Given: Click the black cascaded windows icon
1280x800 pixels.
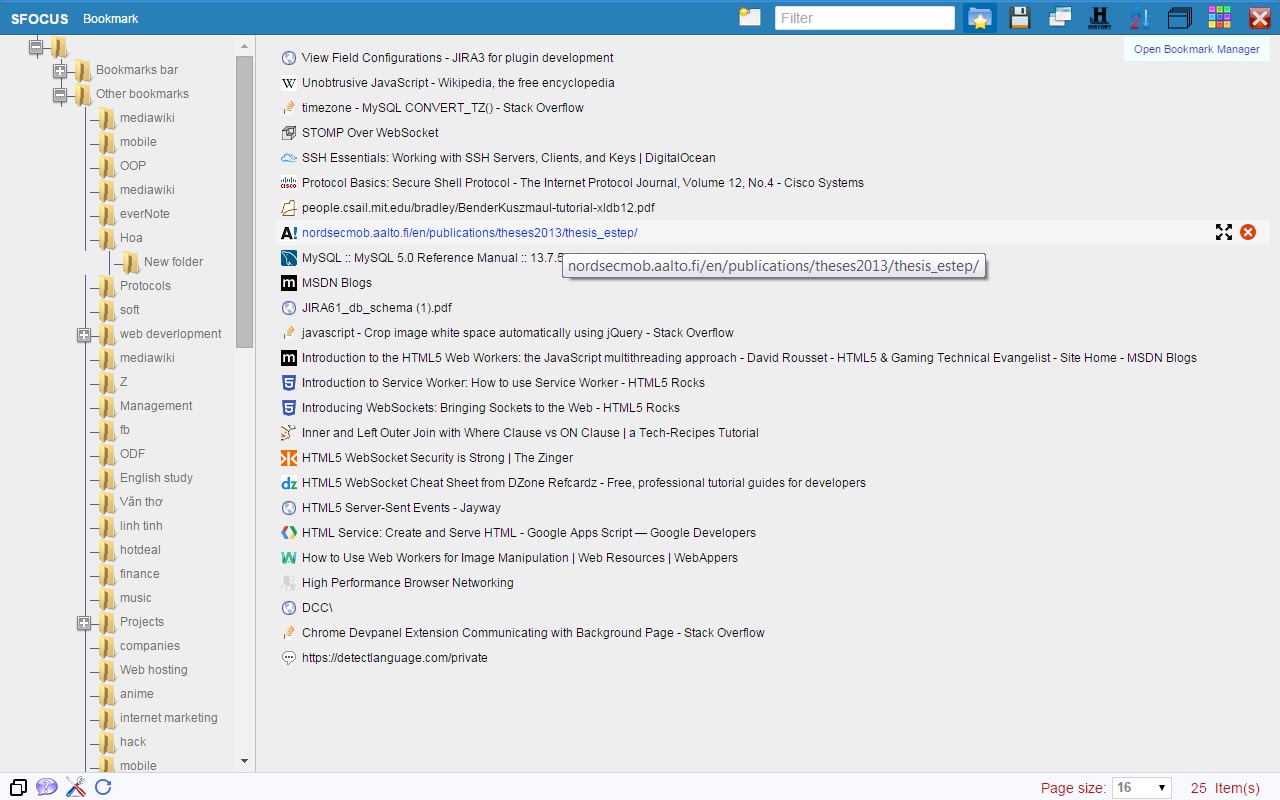Looking at the screenshot, I should tap(1180, 18).
